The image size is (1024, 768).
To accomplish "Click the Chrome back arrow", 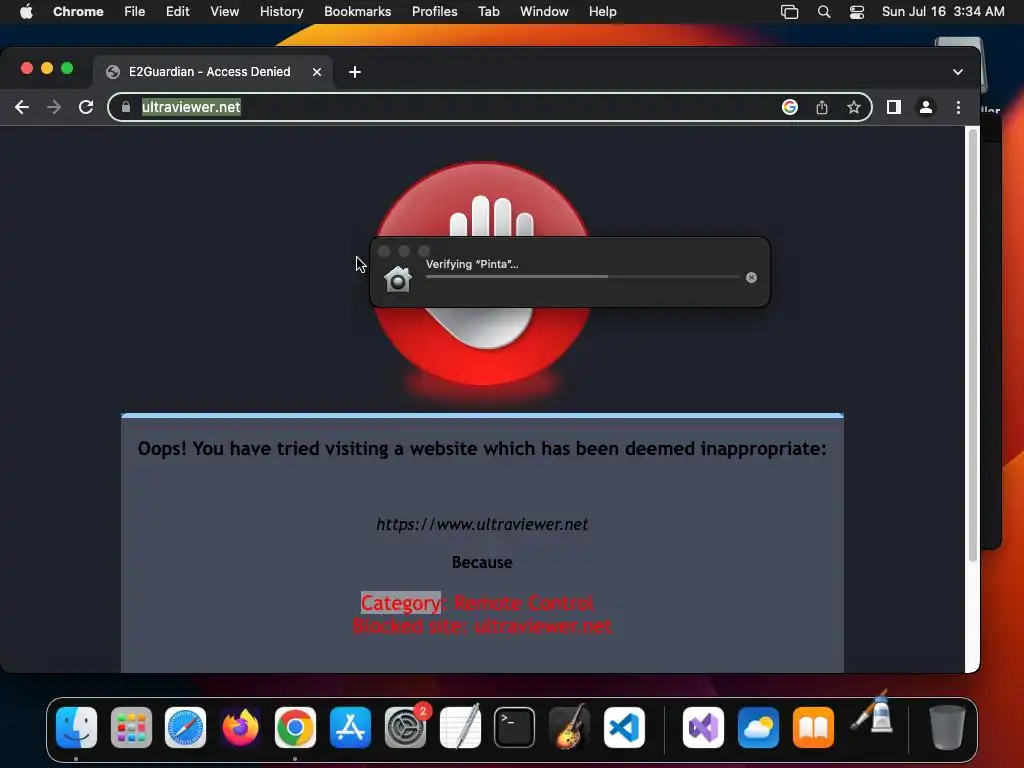I will (x=22, y=107).
